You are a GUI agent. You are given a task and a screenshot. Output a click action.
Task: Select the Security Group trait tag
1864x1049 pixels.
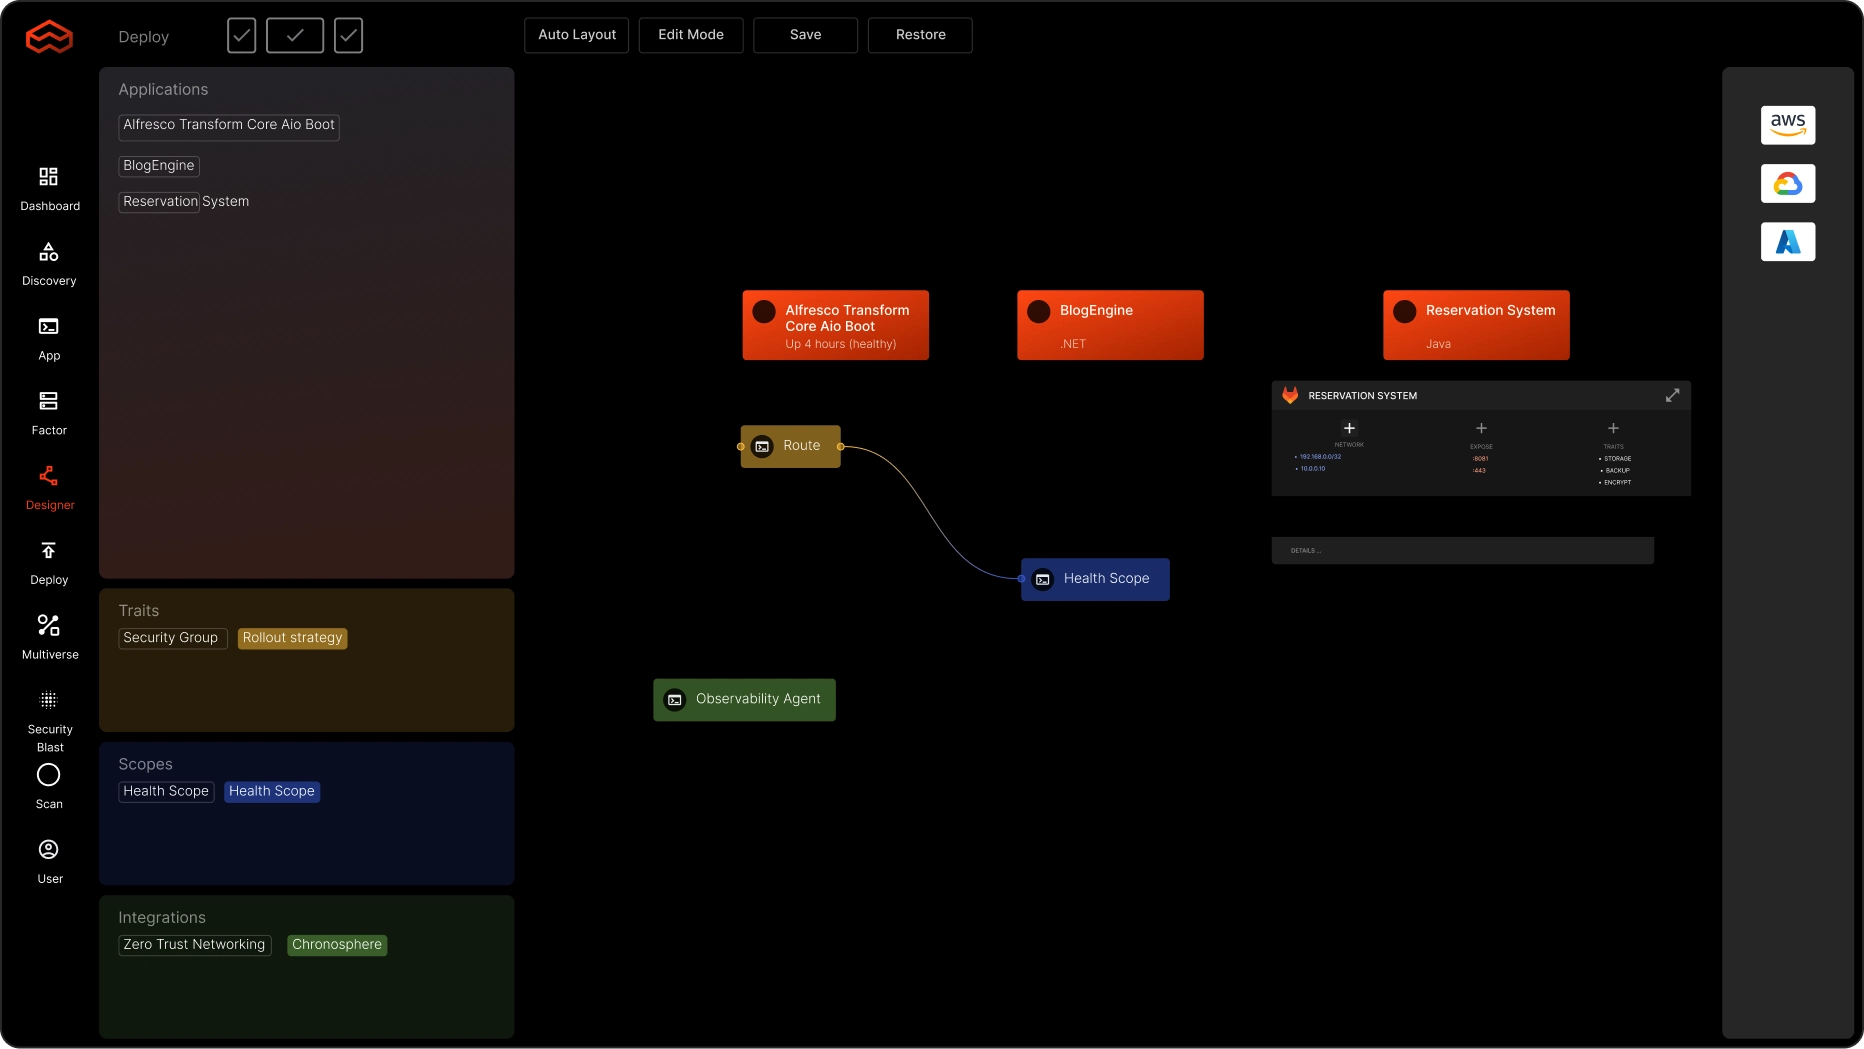[x=172, y=638]
